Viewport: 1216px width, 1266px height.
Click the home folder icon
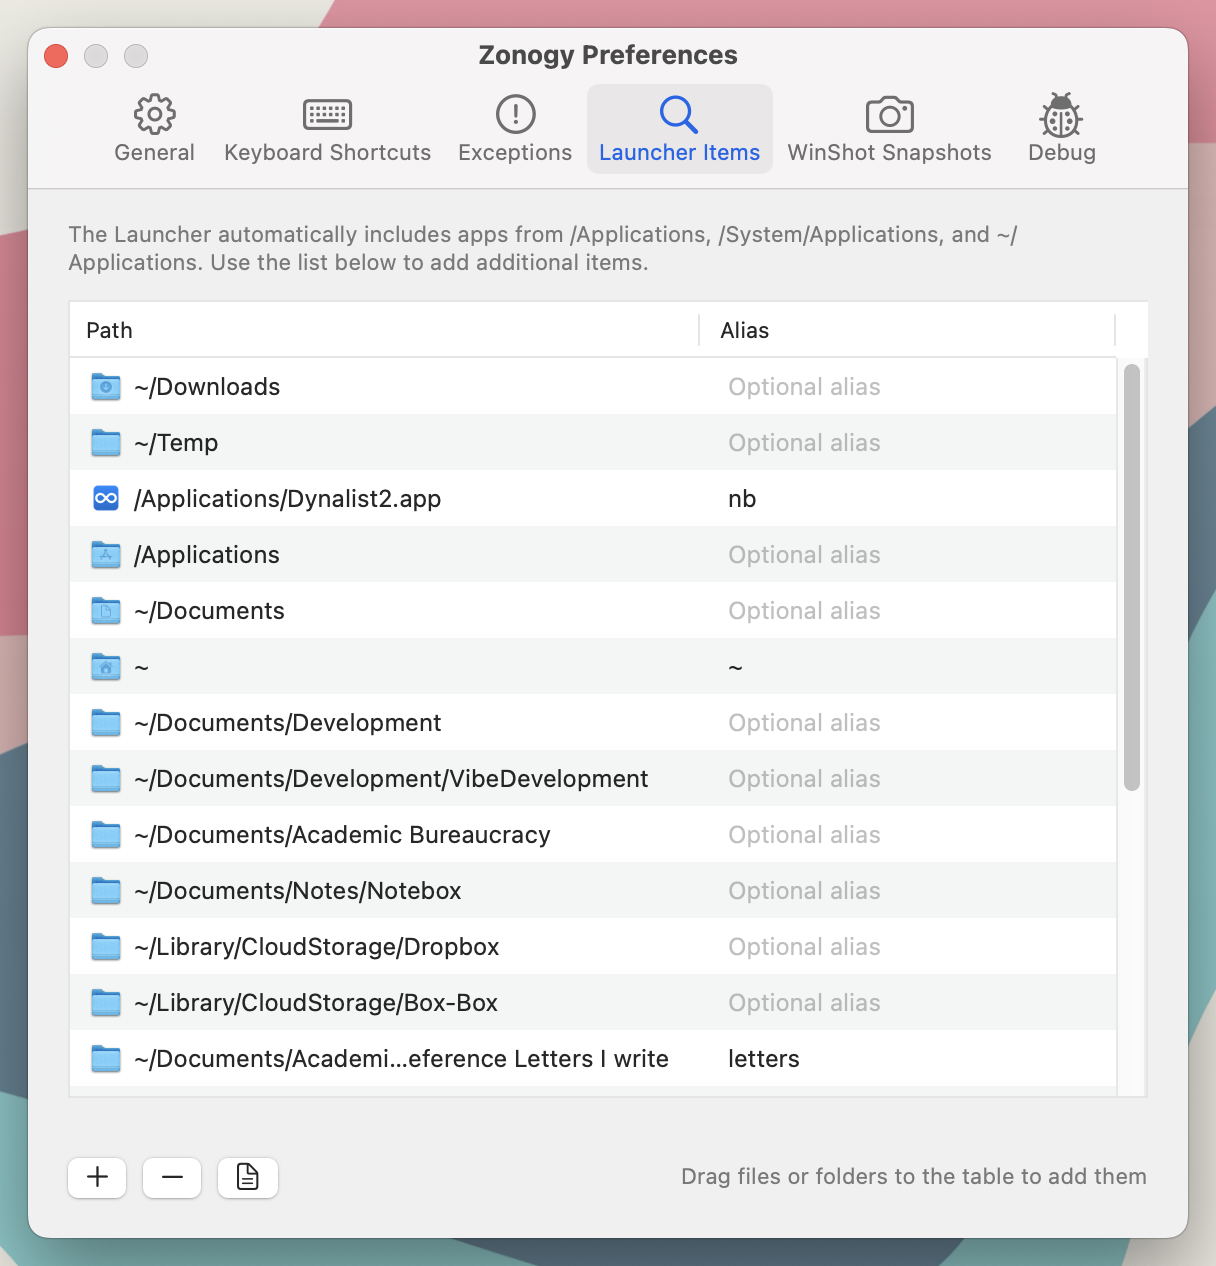coord(106,666)
